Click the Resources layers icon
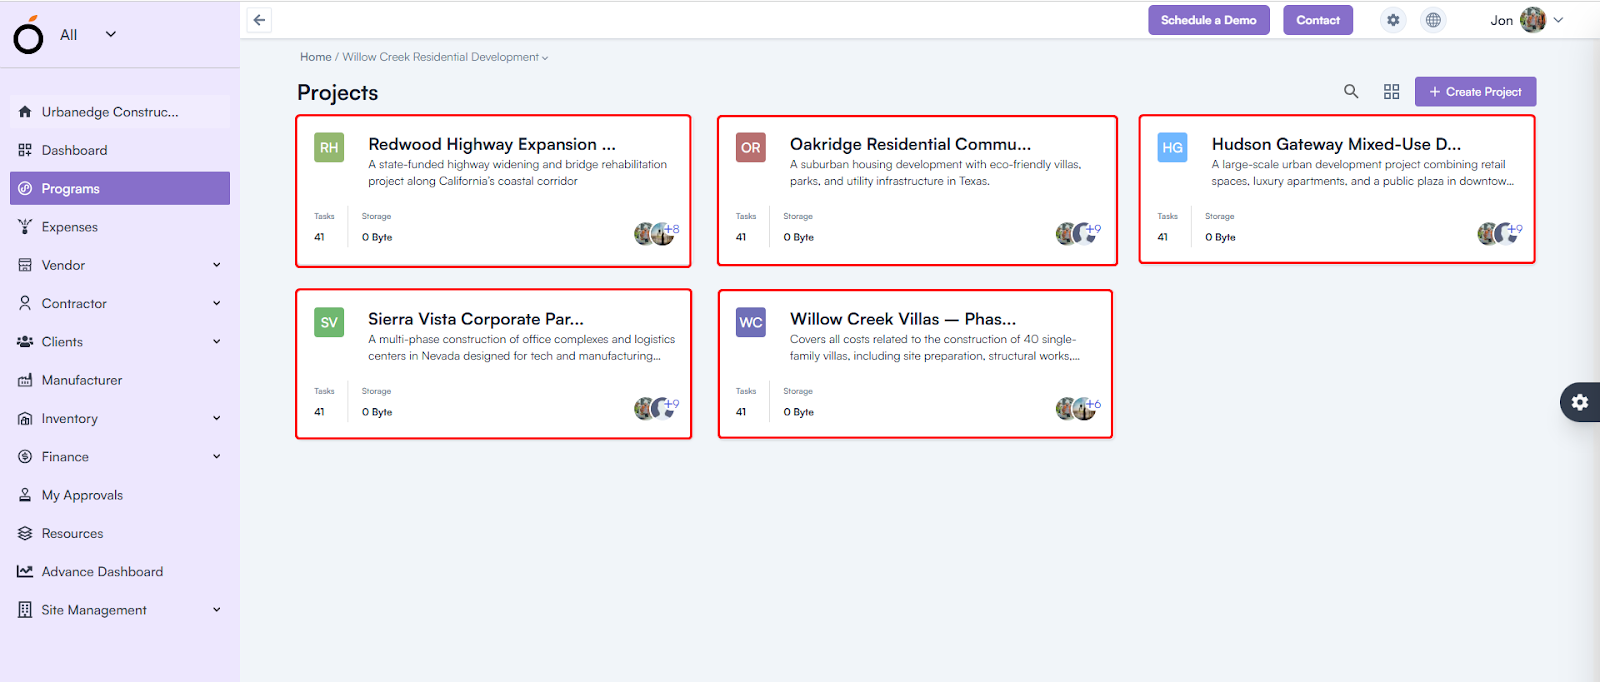 pyautogui.click(x=25, y=533)
